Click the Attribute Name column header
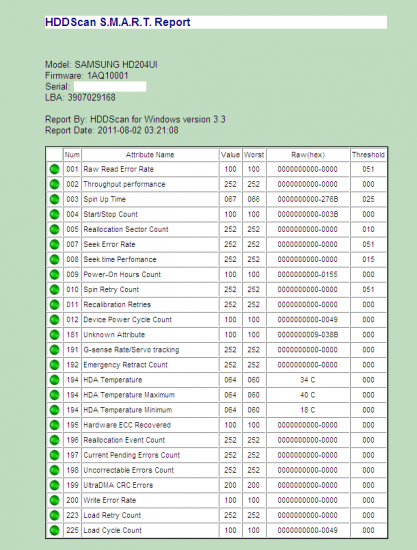This screenshot has width=417, height=550. [150, 155]
